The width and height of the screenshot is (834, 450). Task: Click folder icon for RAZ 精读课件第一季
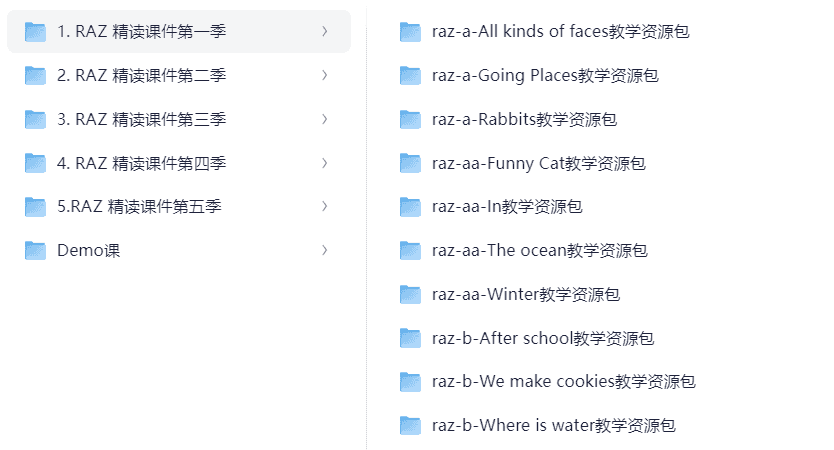36,32
